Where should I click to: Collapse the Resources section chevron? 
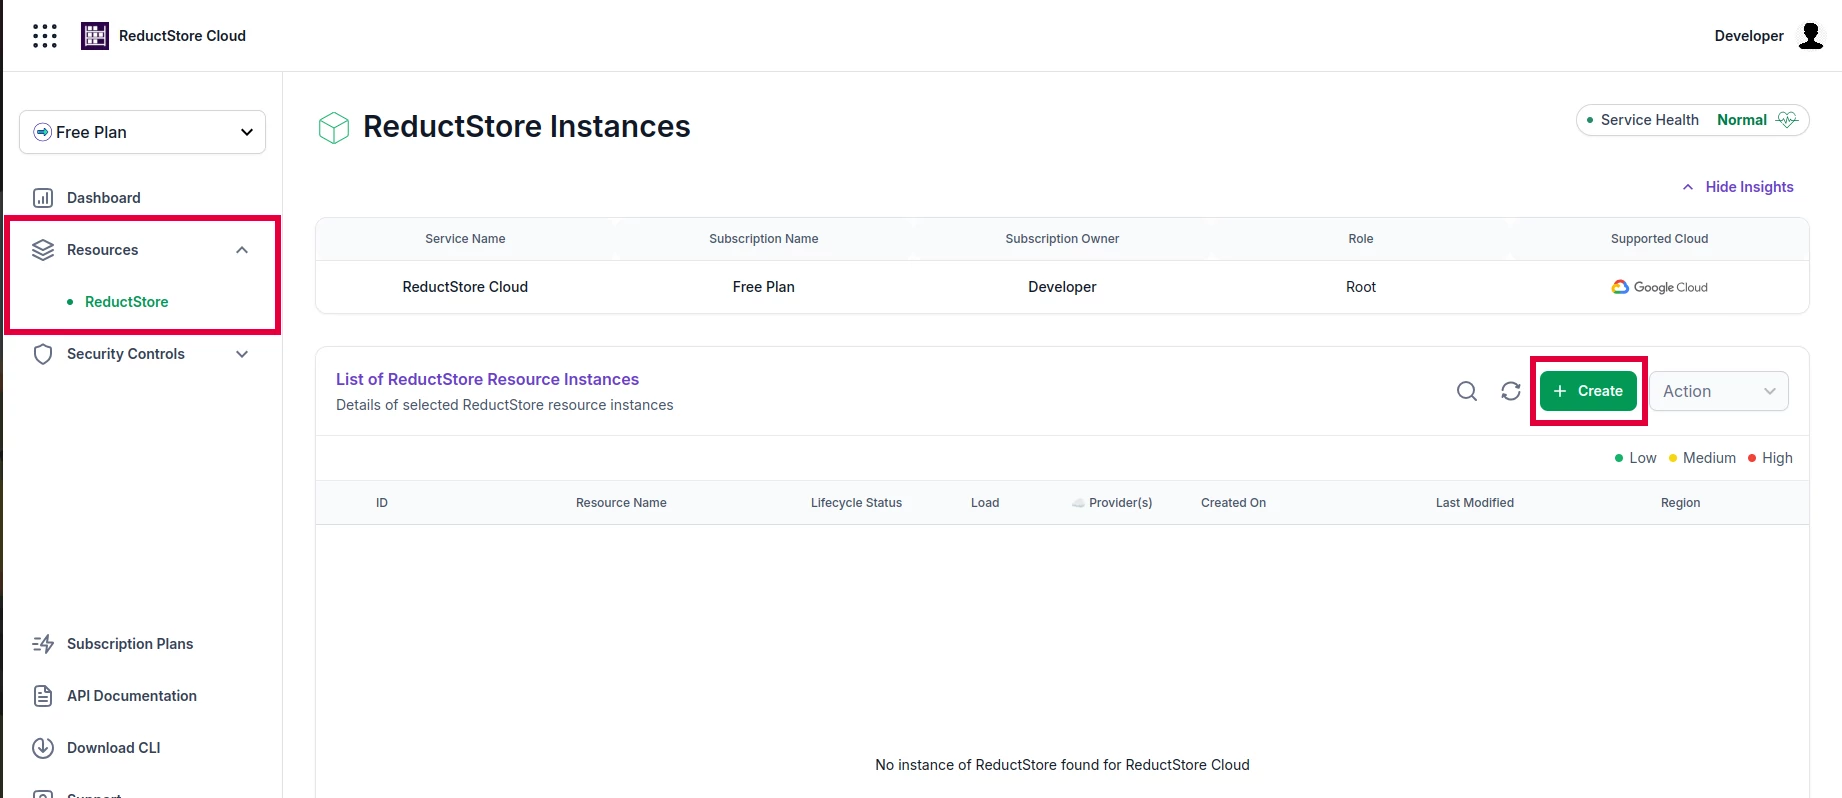pyautogui.click(x=242, y=250)
